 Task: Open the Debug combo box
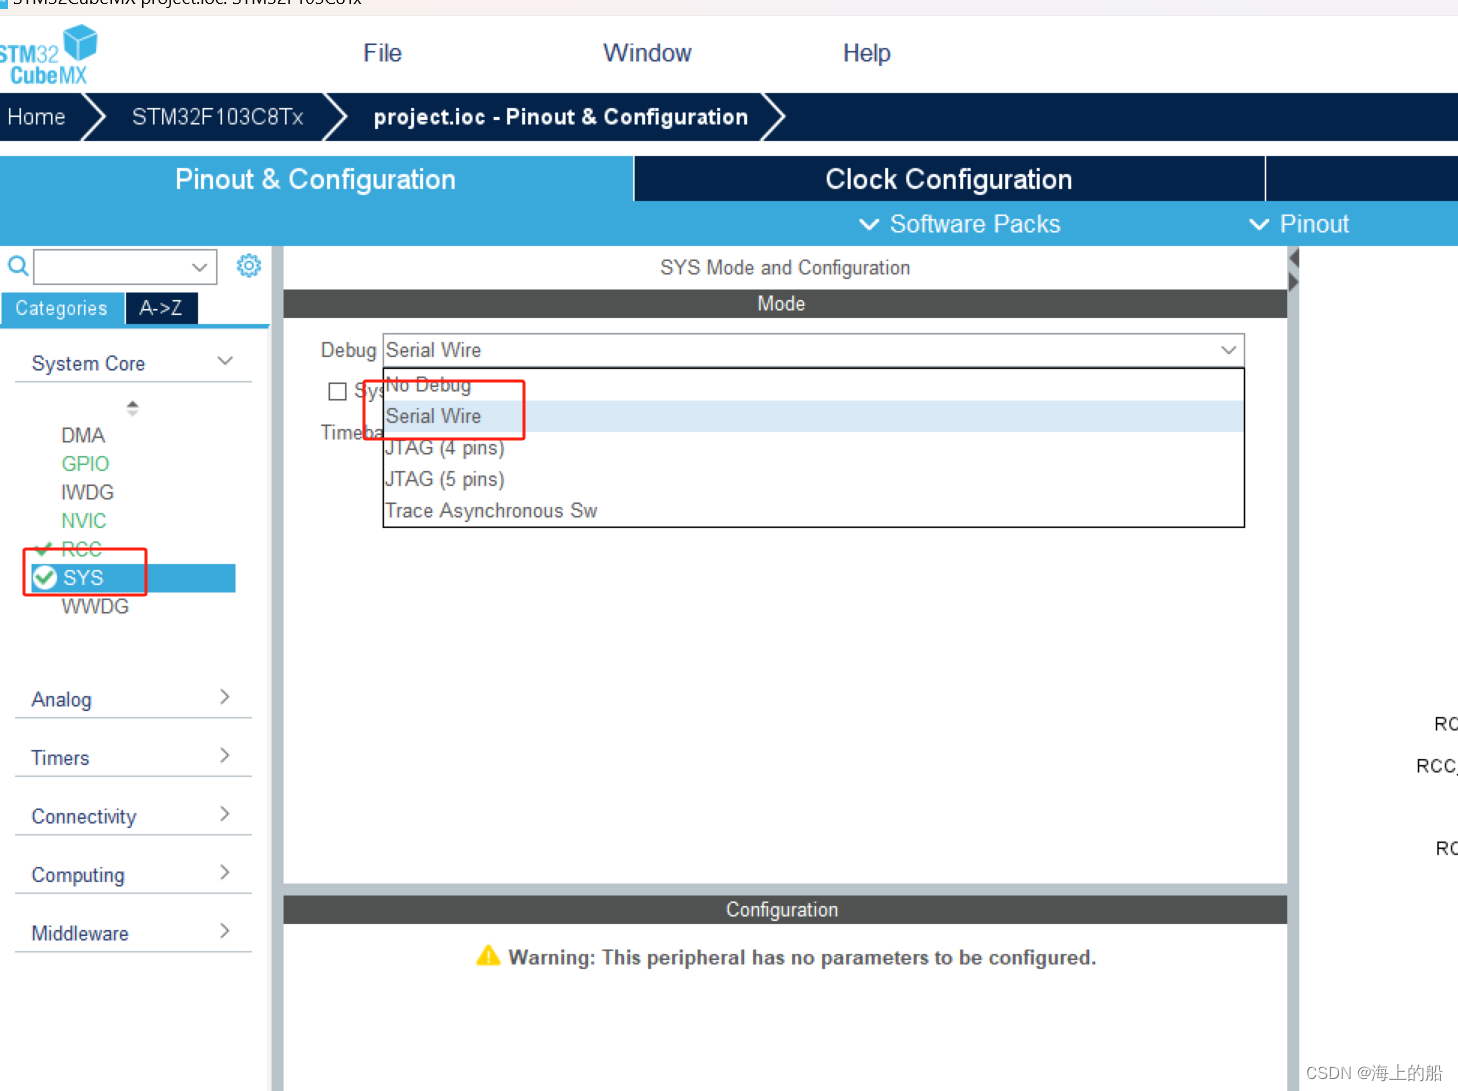pyautogui.click(x=813, y=350)
